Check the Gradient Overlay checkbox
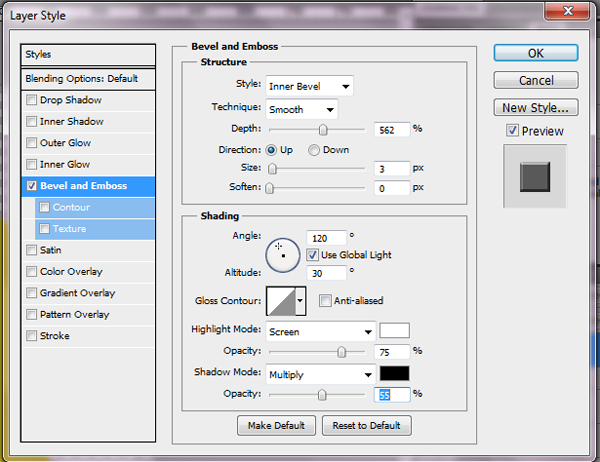 pos(31,293)
